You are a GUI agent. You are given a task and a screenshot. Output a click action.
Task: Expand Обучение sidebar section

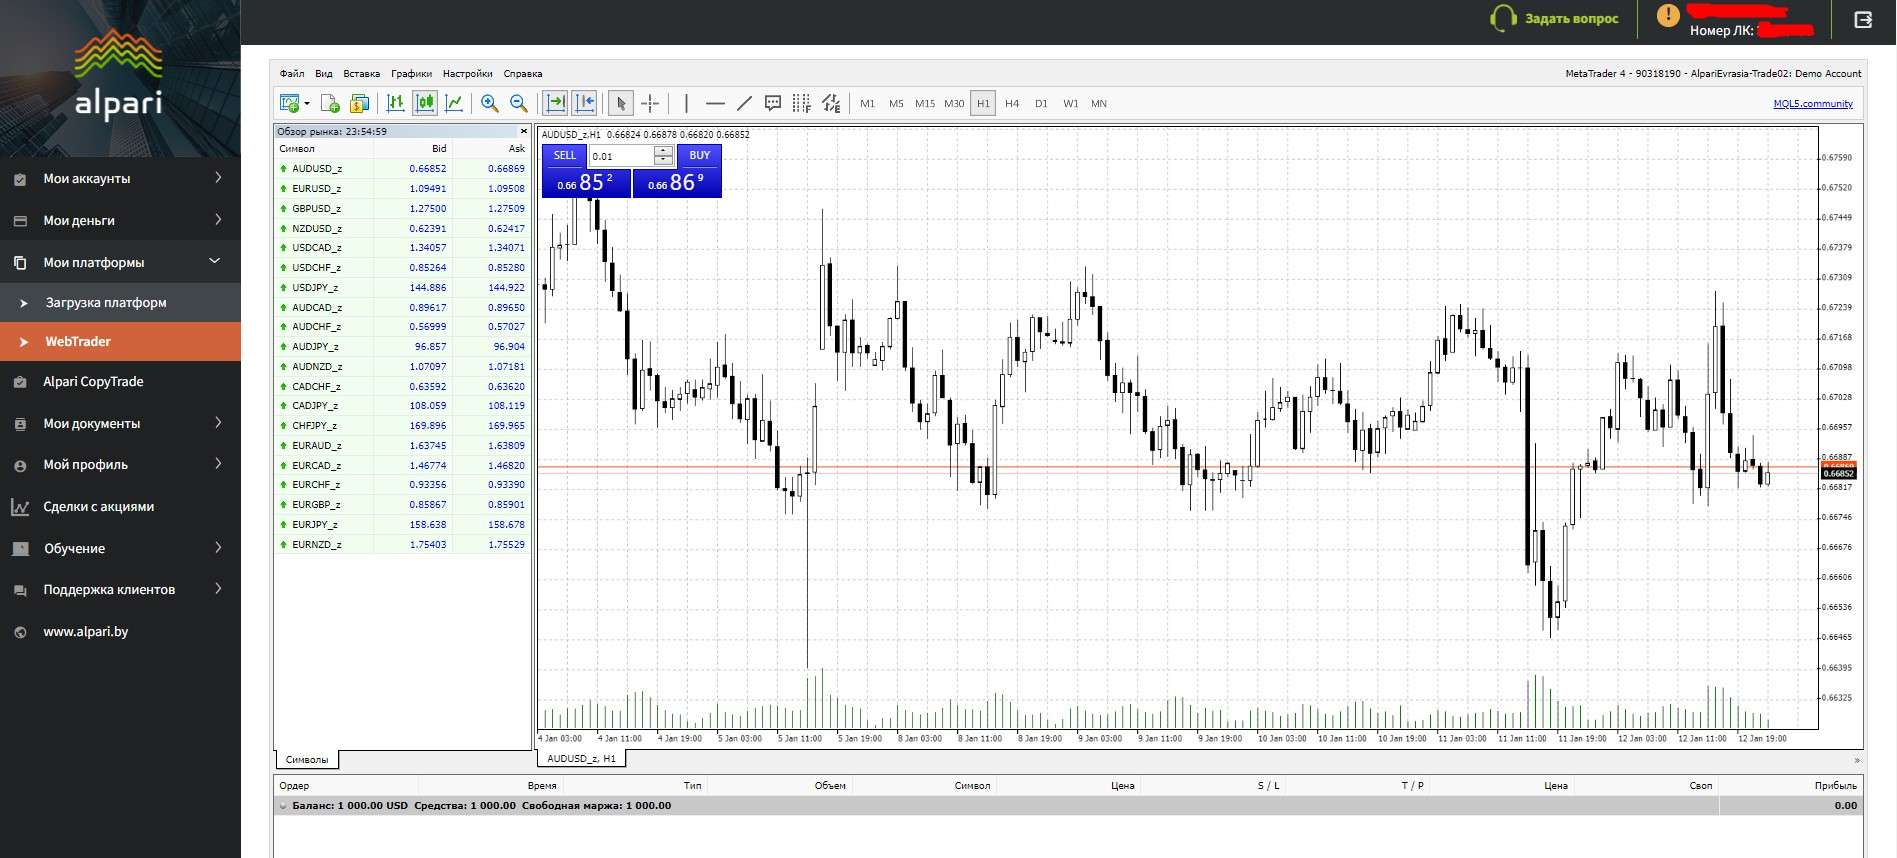[x=120, y=548]
